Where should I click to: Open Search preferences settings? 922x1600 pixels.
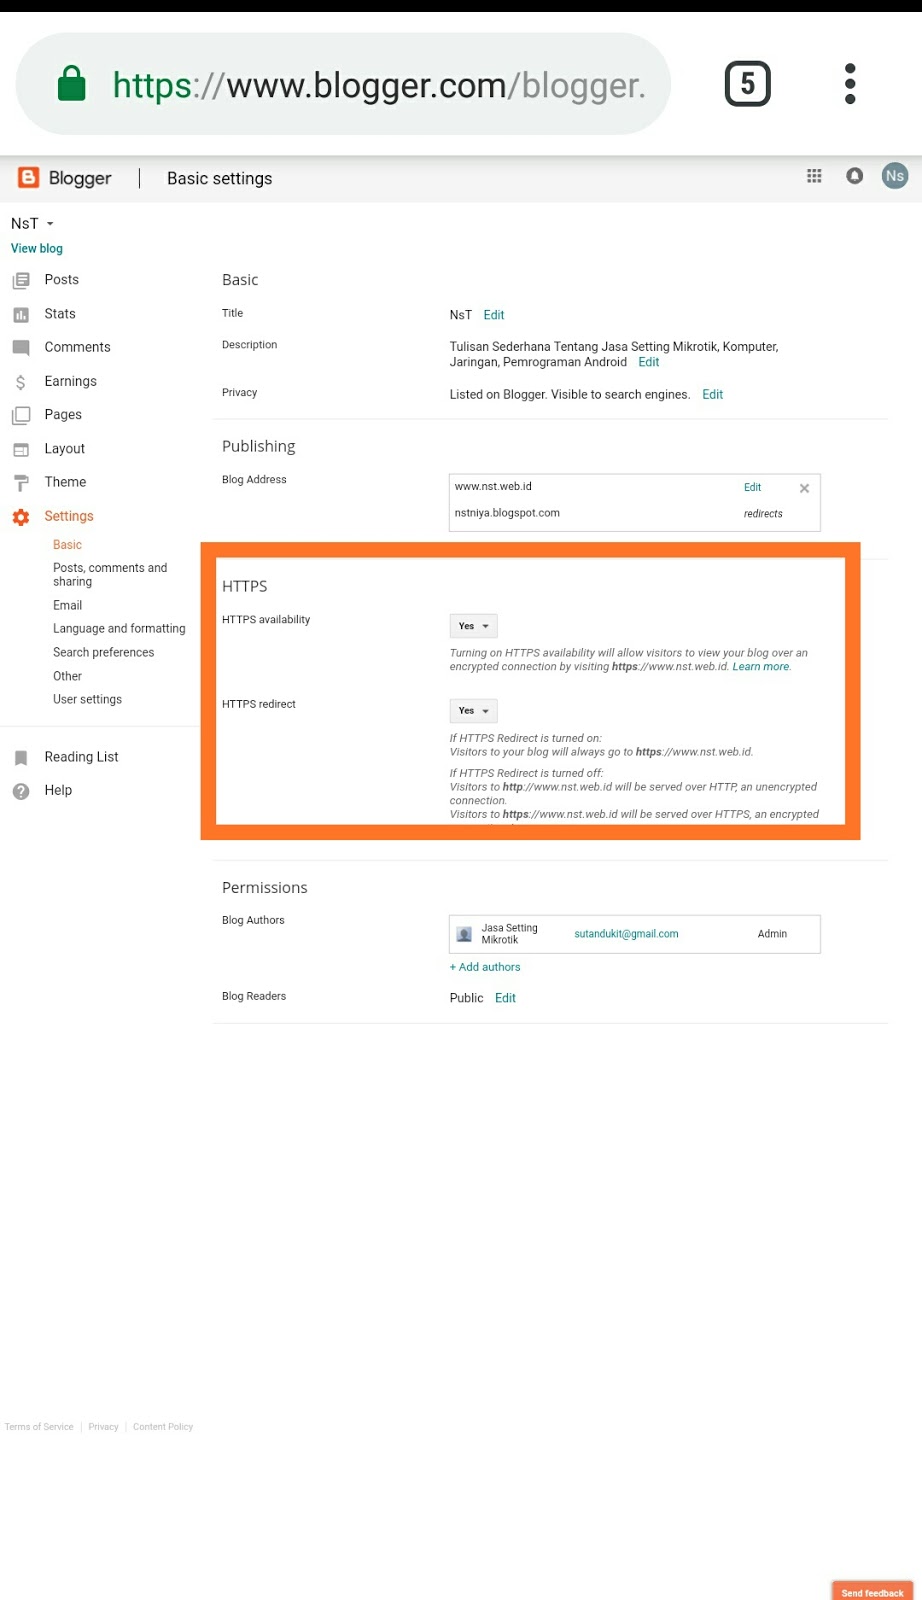tap(103, 652)
